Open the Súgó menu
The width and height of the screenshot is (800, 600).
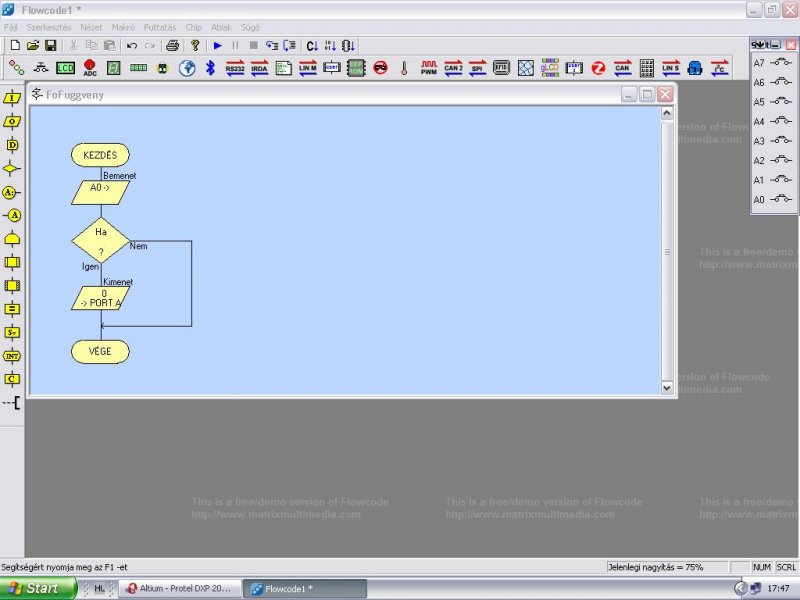(x=250, y=28)
